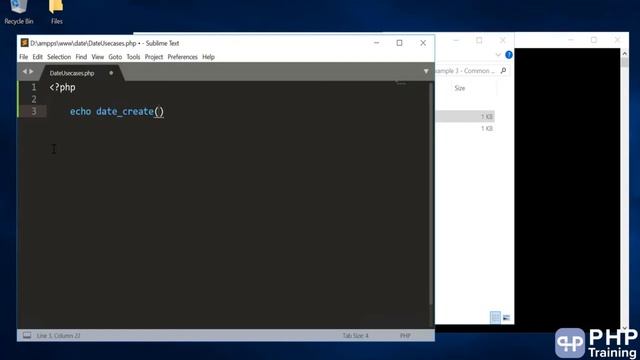The height and width of the screenshot is (360, 640).
Task: Change indentation via Tab Size: 4
Action: pyautogui.click(x=356, y=336)
